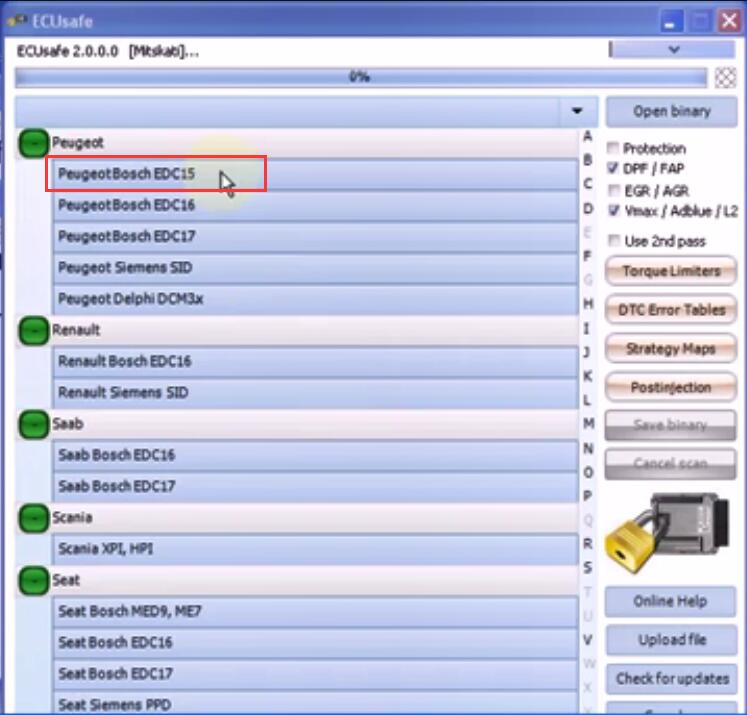Uncheck Vmax / Adblue / L2 option

pyautogui.click(x=614, y=210)
